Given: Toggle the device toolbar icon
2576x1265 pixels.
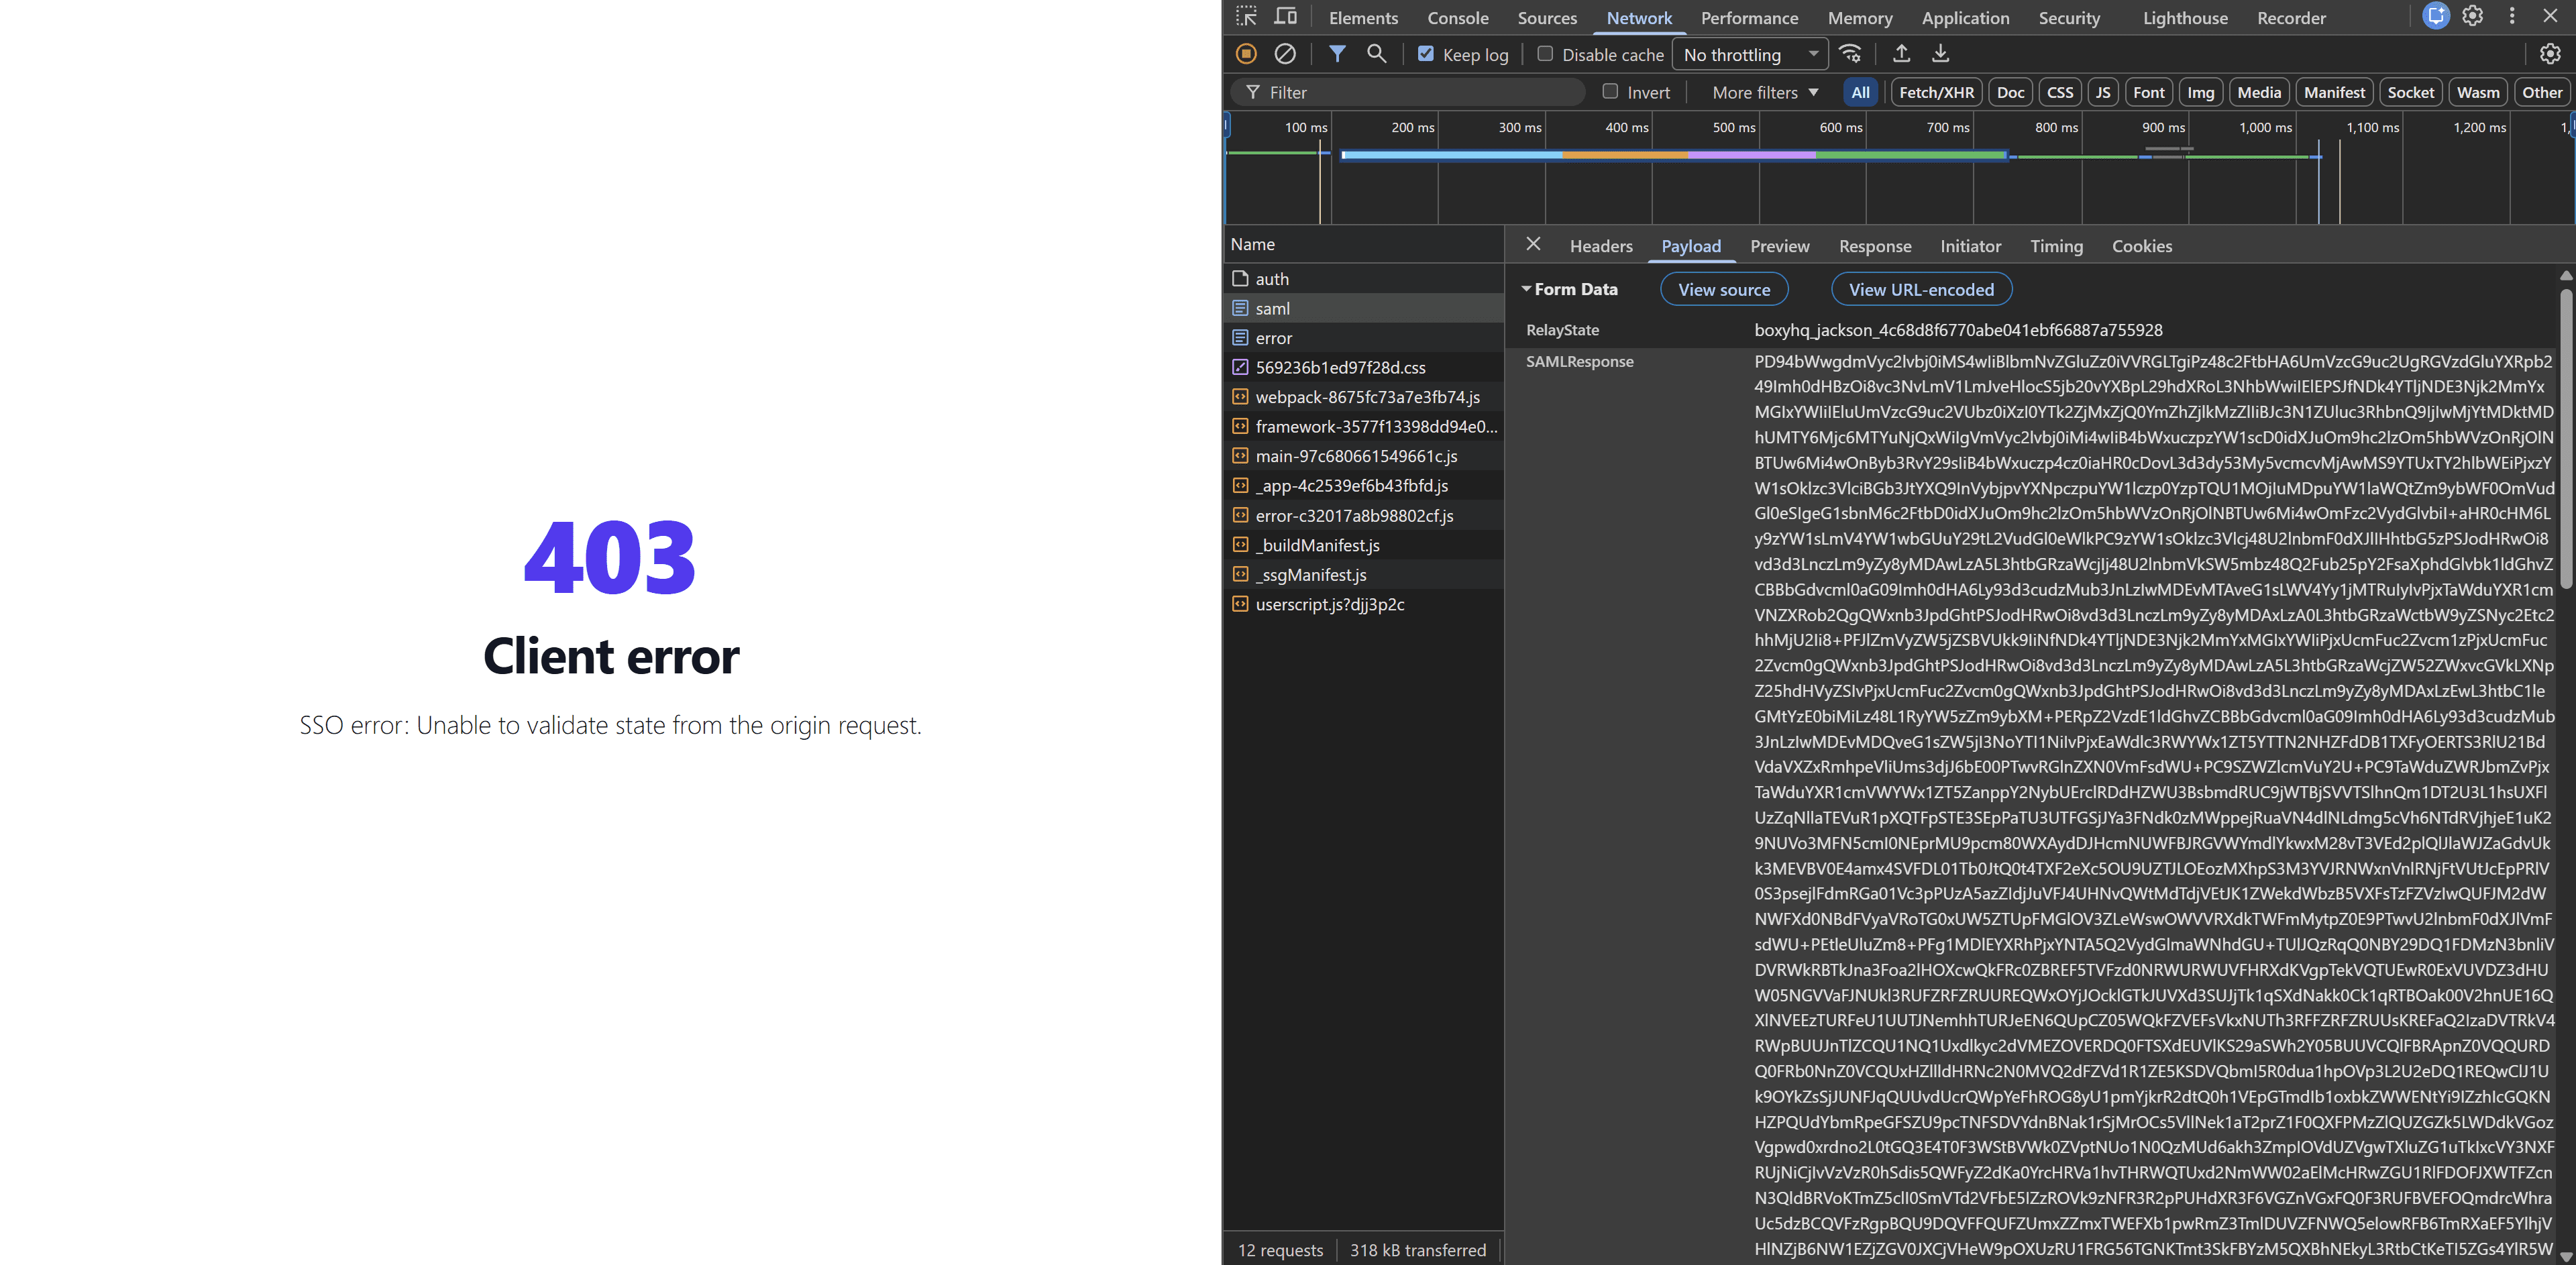Looking at the screenshot, I should tap(1285, 17).
